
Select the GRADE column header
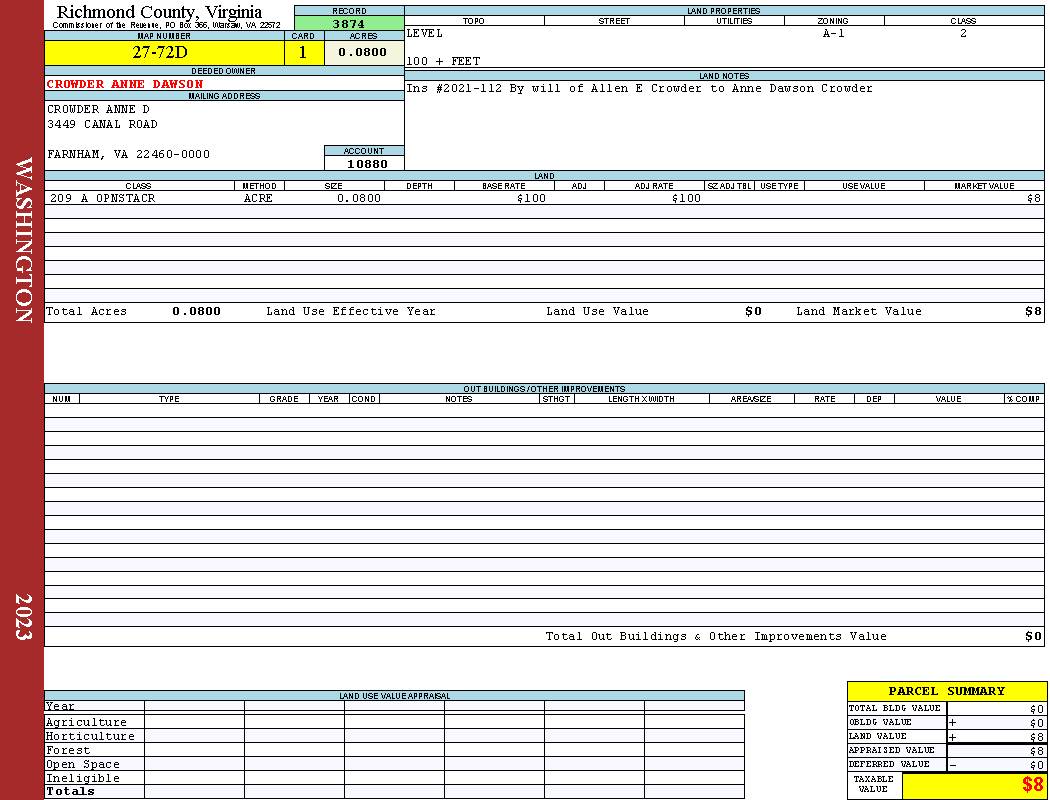point(284,399)
